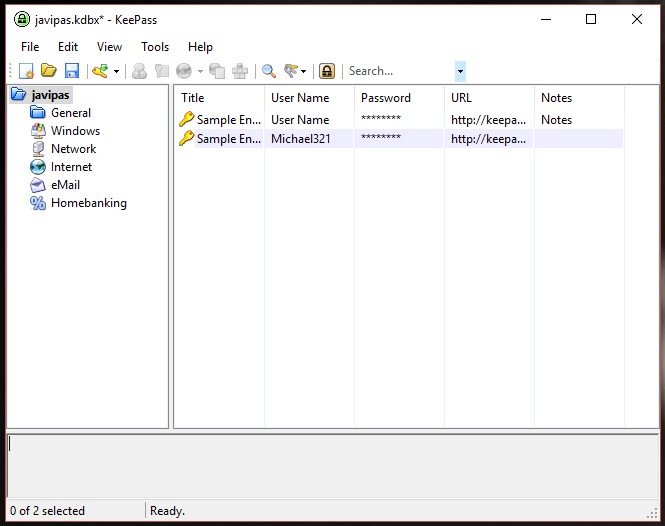The height and width of the screenshot is (526, 665).
Task: Click password asterisks of the Michael321 entry
Action: click(x=381, y=137)
